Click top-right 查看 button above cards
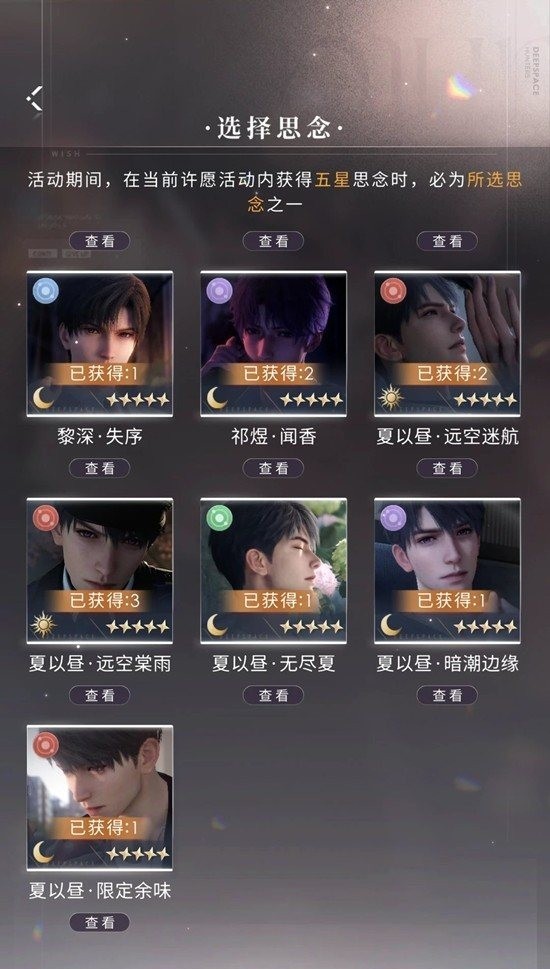550x969 pixels. [447, 241]
